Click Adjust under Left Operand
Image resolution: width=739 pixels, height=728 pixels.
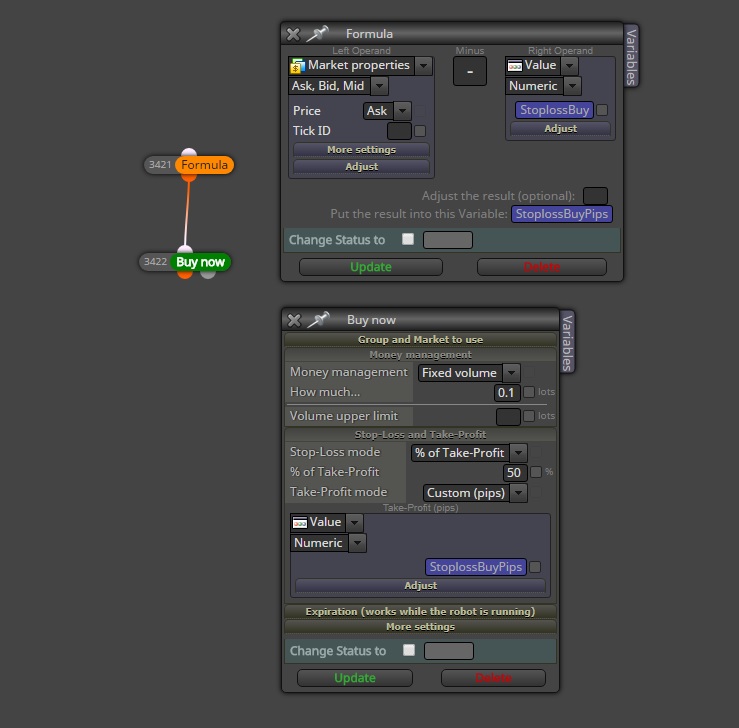[x=361, y=167]
